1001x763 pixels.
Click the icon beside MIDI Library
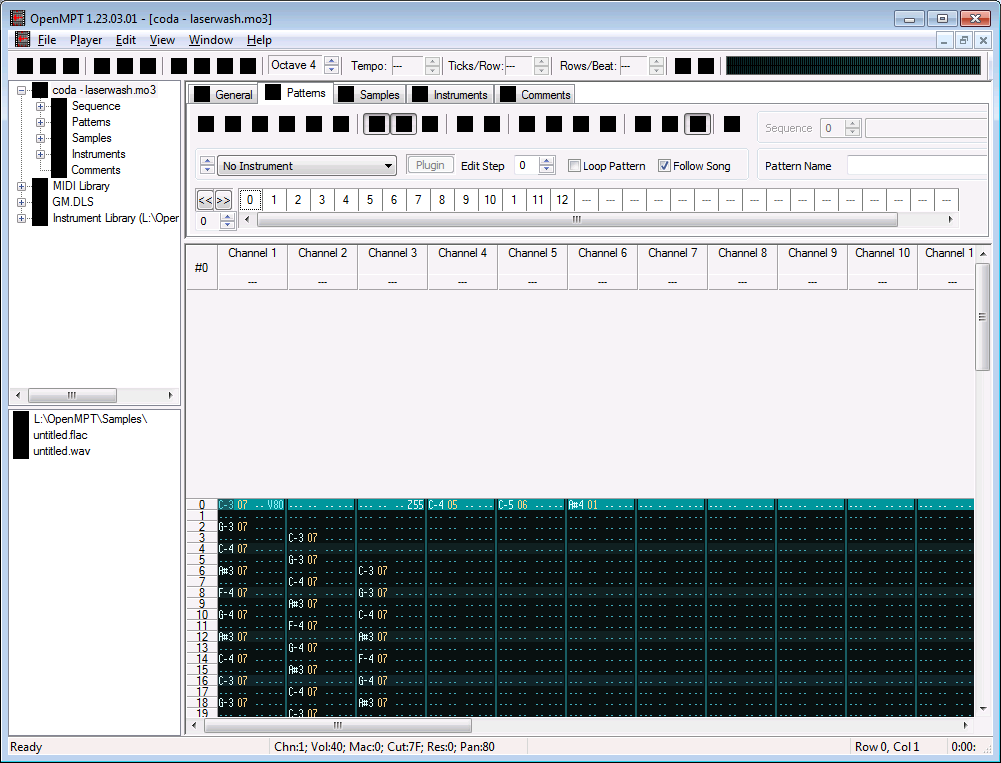[40, 186]
